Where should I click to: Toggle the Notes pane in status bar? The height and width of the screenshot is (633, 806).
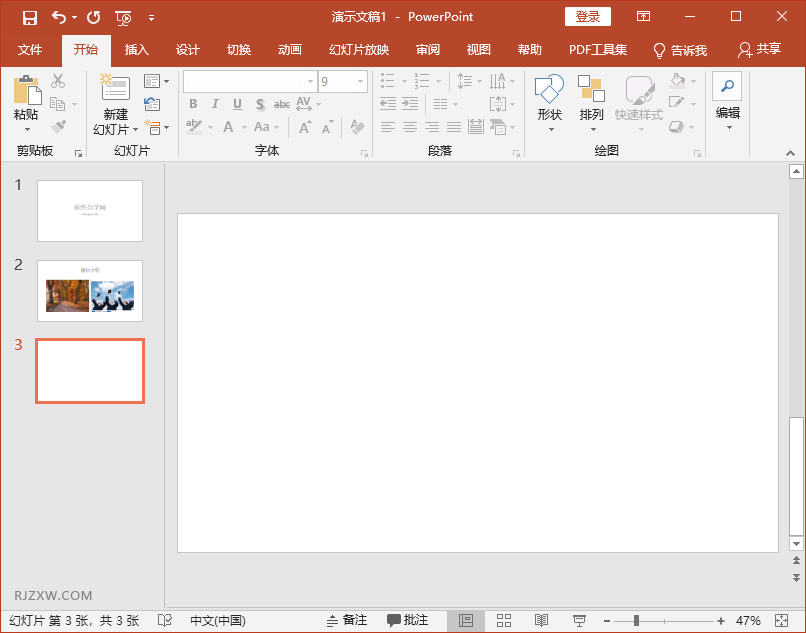point(347,621)
